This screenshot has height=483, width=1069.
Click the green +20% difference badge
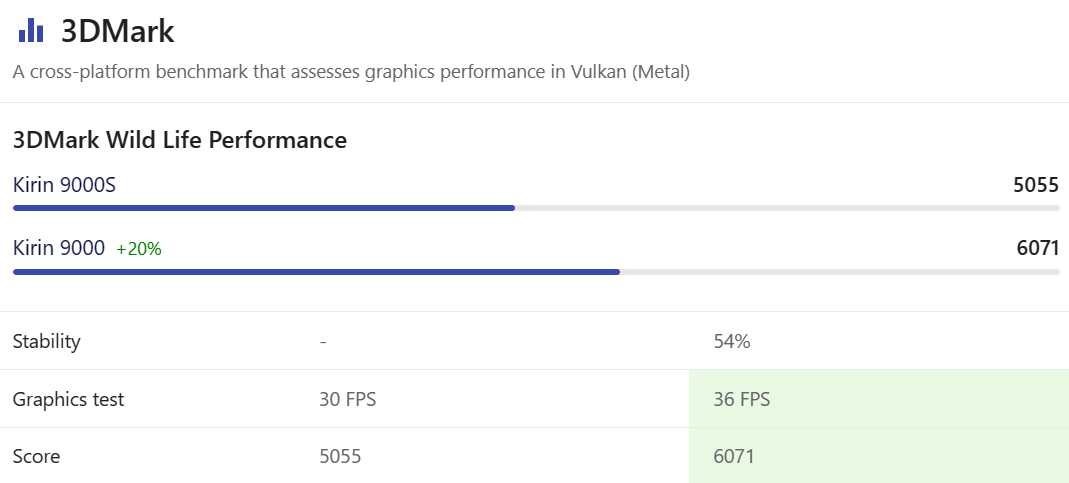[139, 249]
